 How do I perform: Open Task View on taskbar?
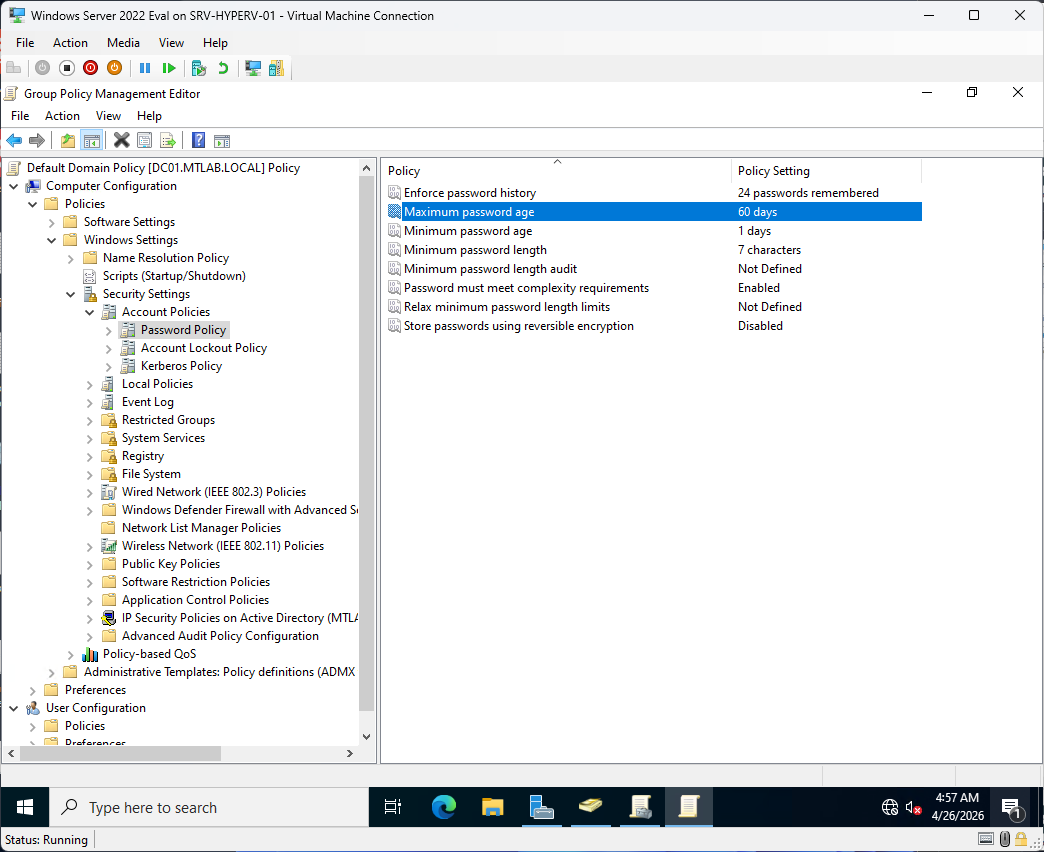[x=393, y=807]
